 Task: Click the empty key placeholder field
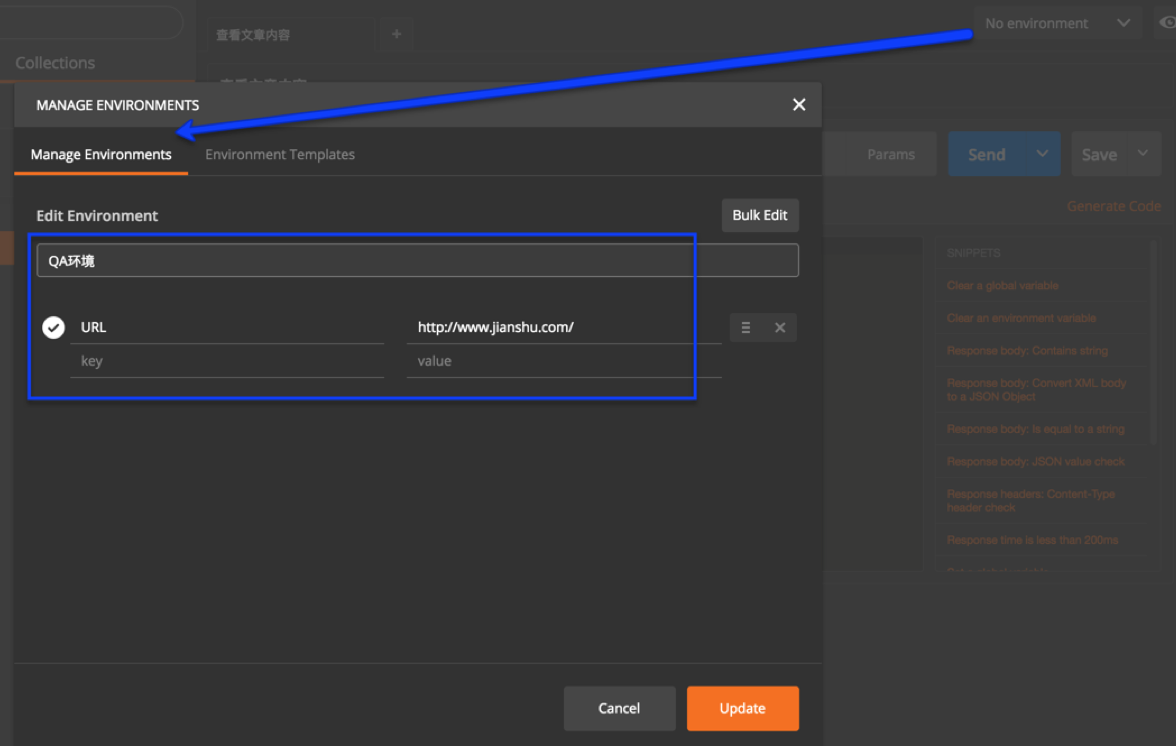point(226,361)
